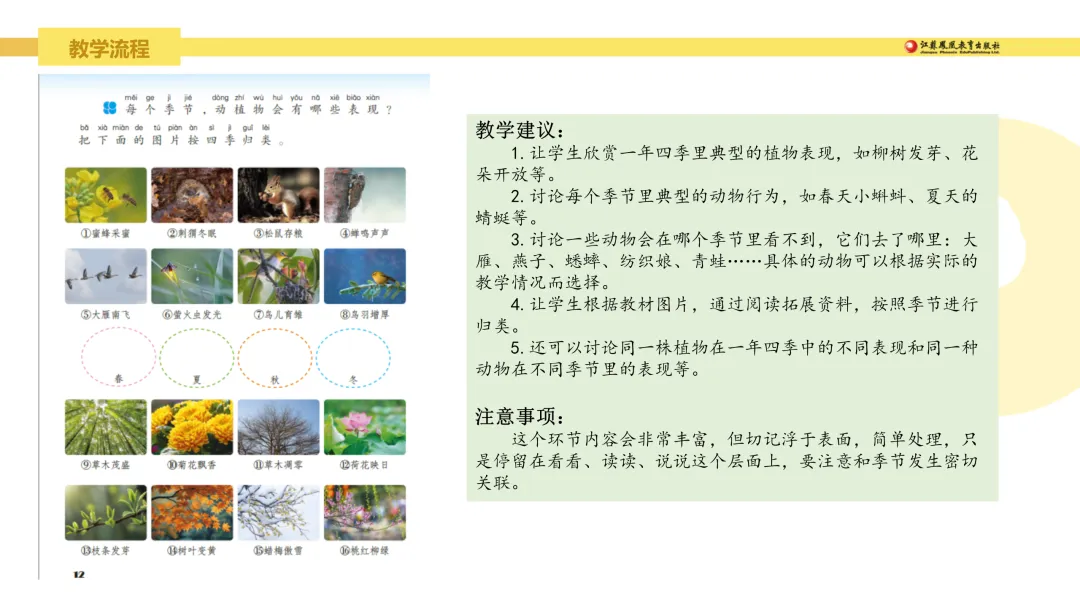Viewport: 1080px width, 608px height.
Task: Click the blue dashed 冬 circle
Action: tap(353, 357)
